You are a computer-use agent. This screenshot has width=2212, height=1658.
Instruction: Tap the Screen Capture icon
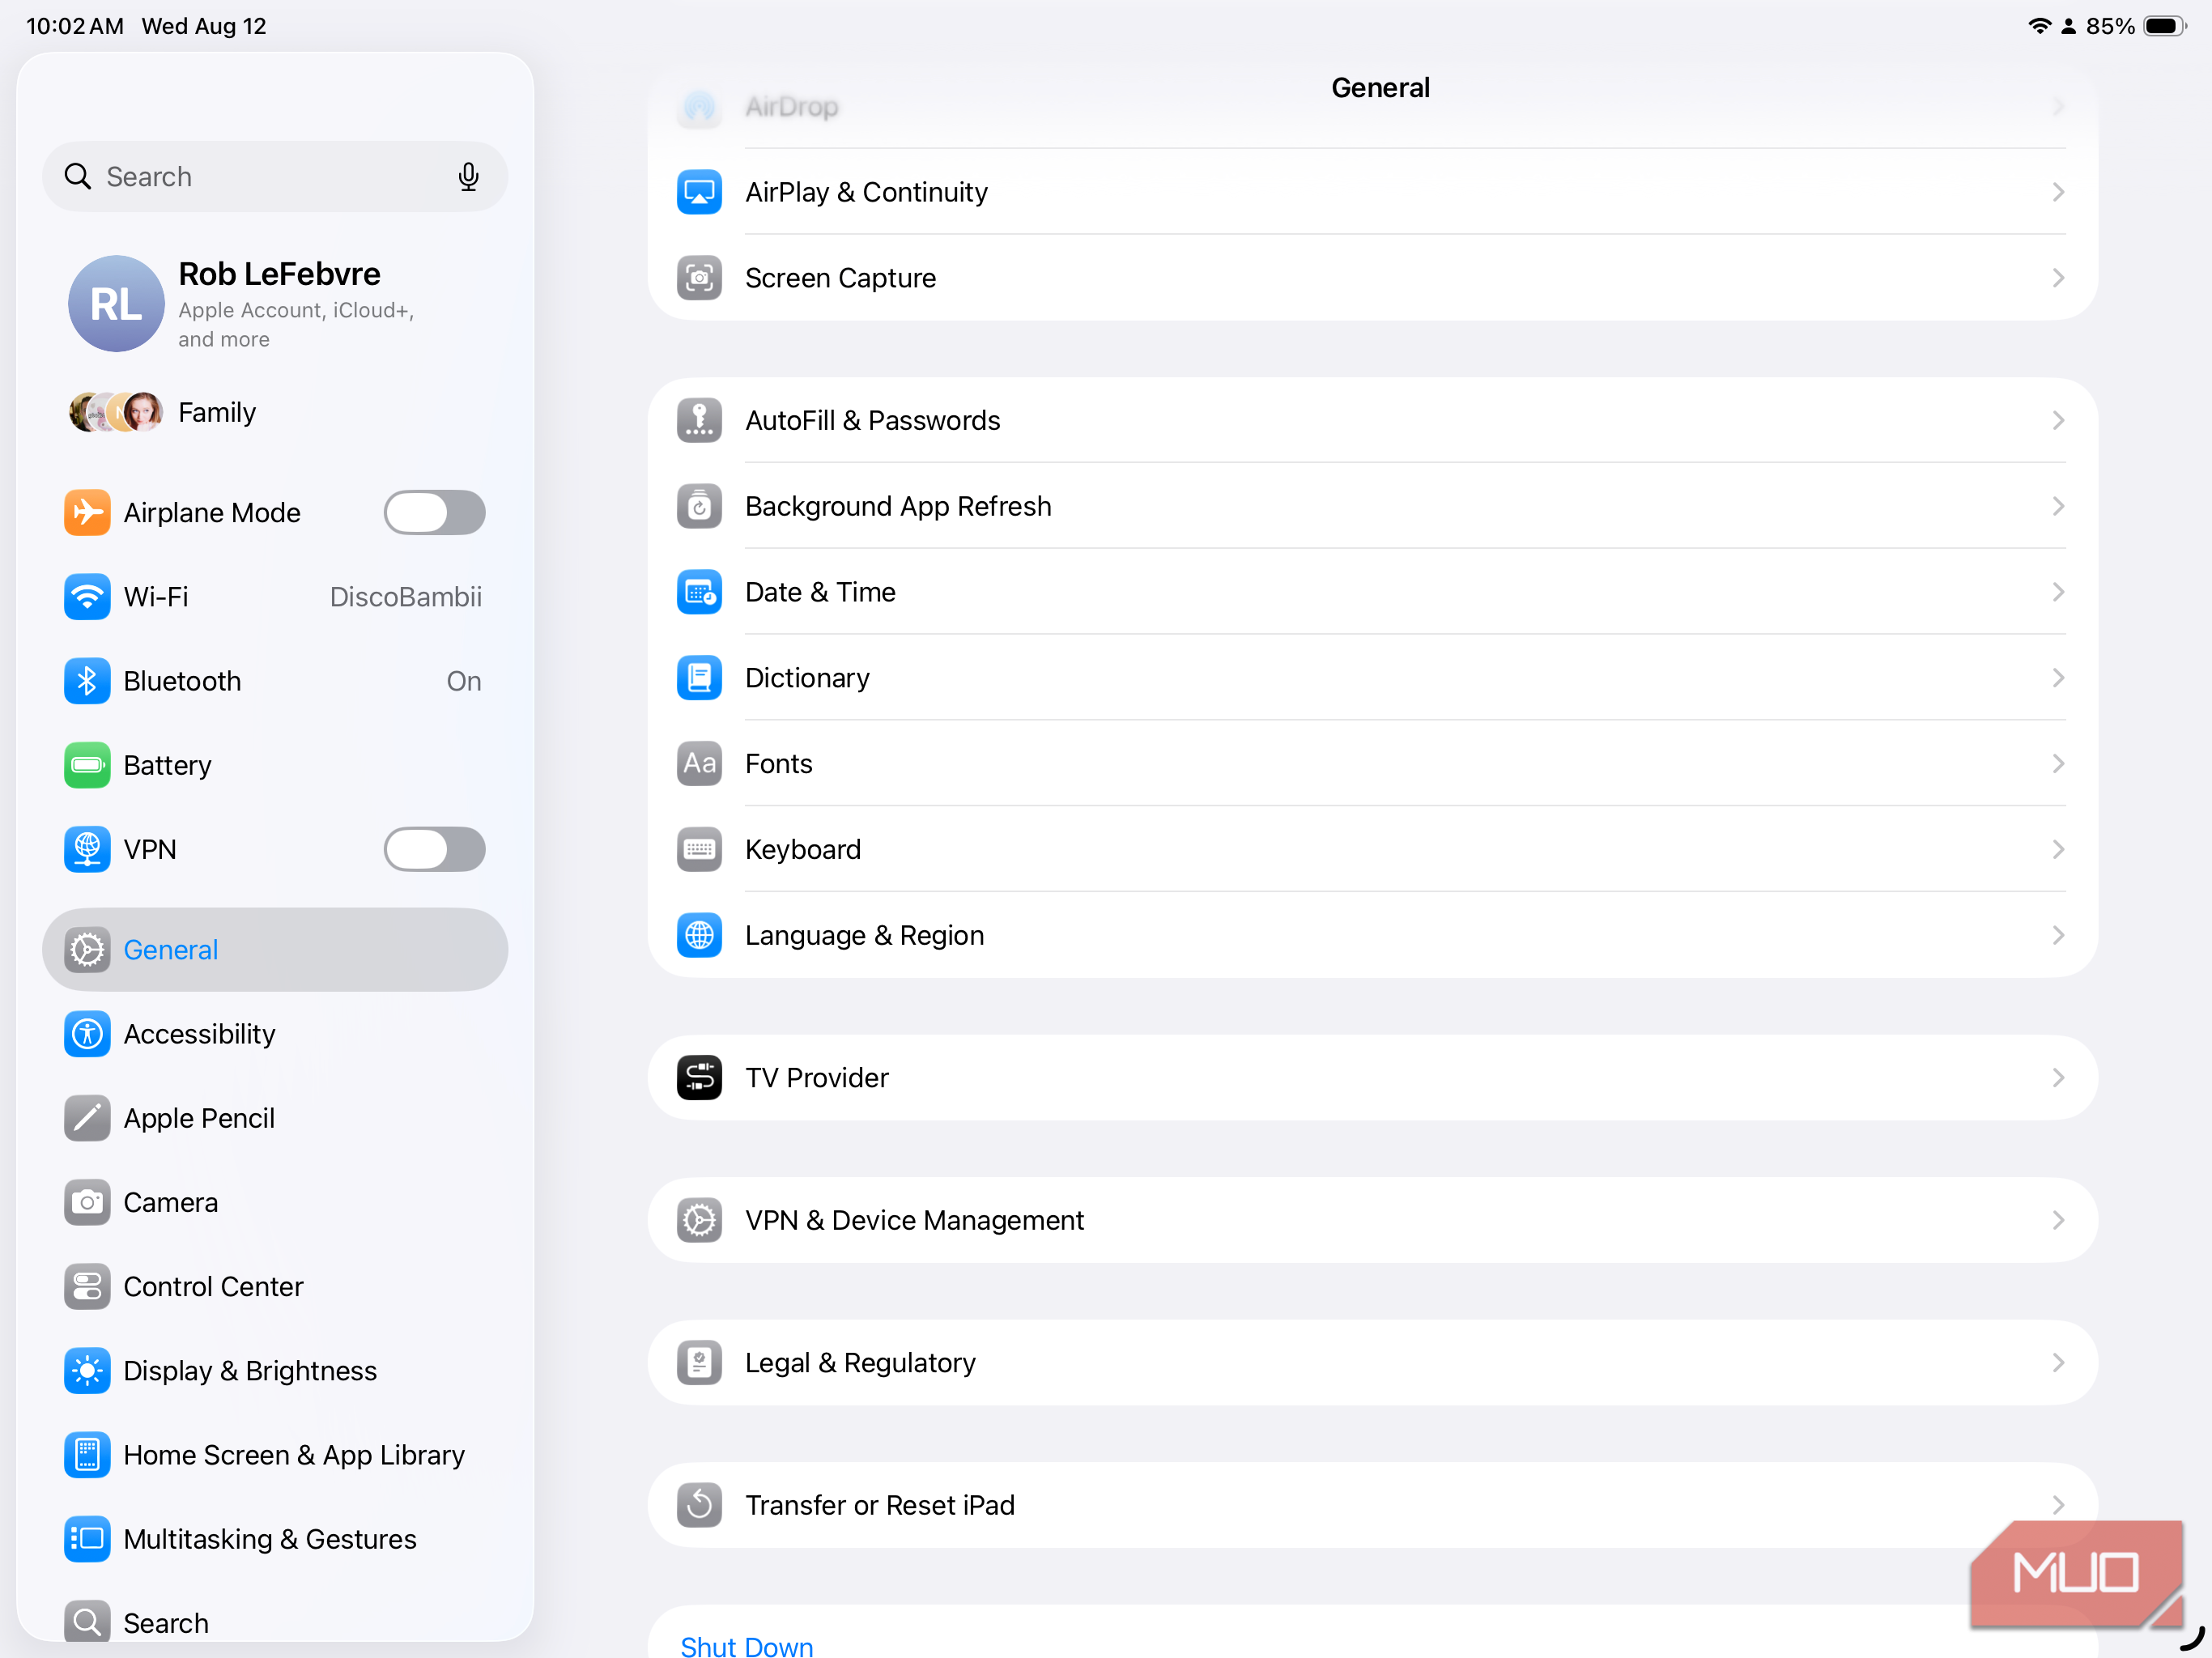coord(699,278)
